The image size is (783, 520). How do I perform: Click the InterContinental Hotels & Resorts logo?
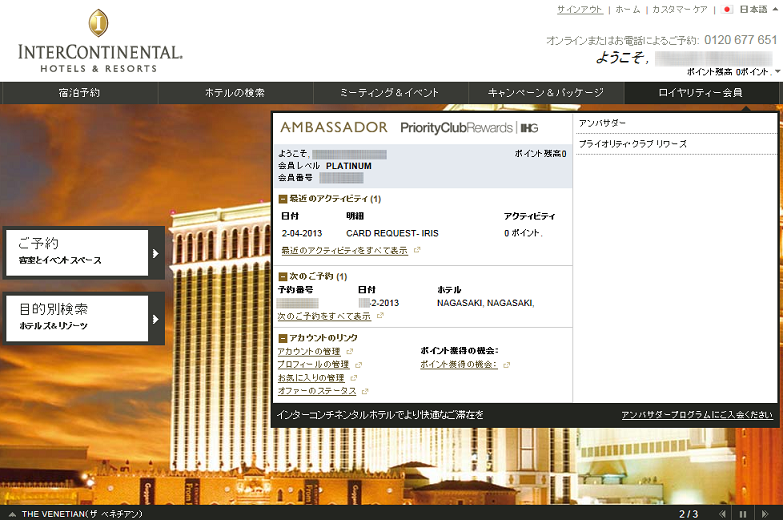coord(100,41)
